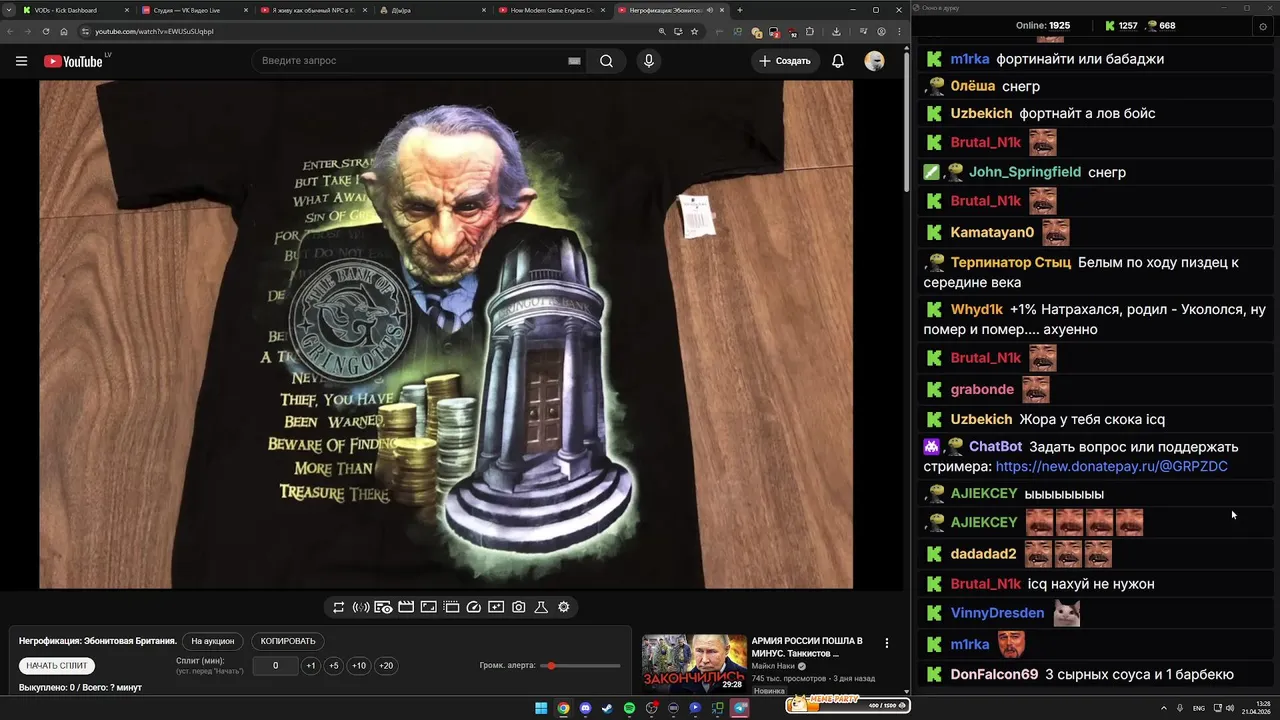Image resolution: width=1280 pixels, height=720 pixels.
Task: Click the КОПИРОВАТЬ button
Action: pos(288,641)
